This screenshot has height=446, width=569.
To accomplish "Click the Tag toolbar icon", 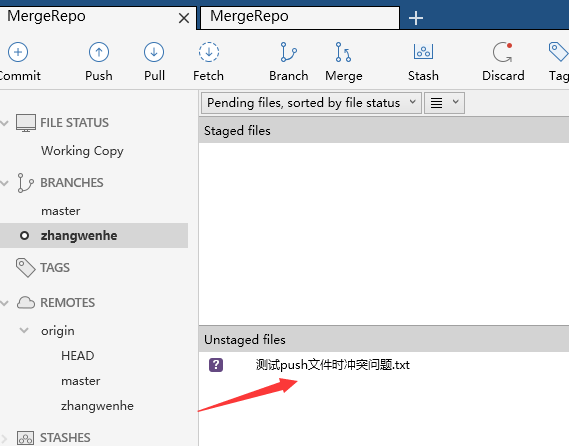I will tap(558, 52).
